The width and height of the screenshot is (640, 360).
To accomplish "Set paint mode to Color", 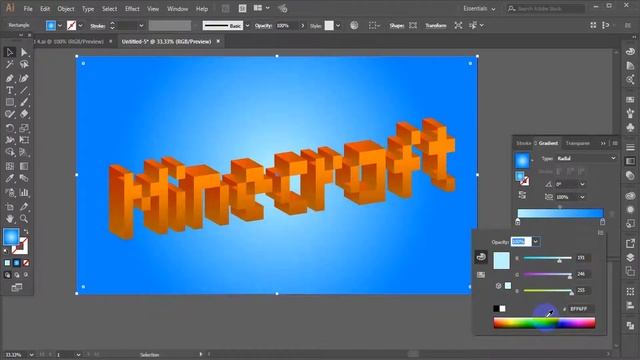I will pyautogui.click(x=7, y=263).
